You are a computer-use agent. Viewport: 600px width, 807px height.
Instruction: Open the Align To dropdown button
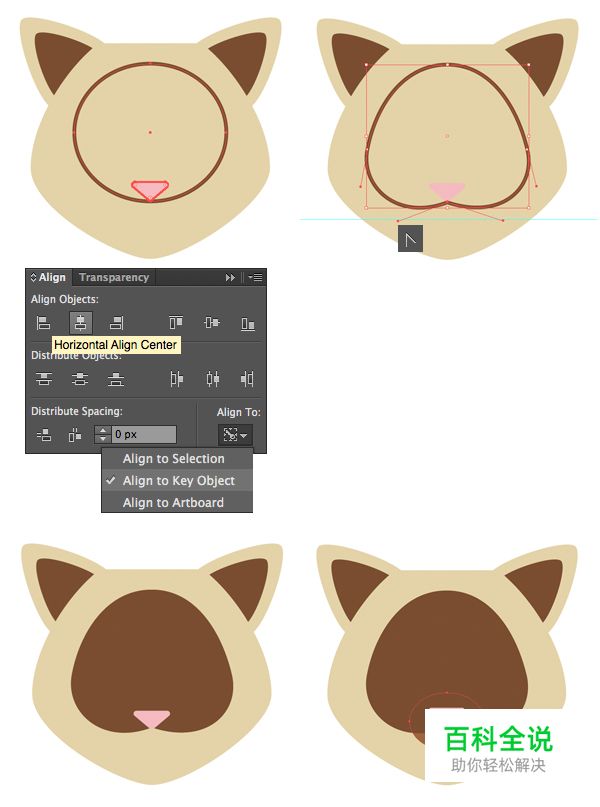coord(235,435)
